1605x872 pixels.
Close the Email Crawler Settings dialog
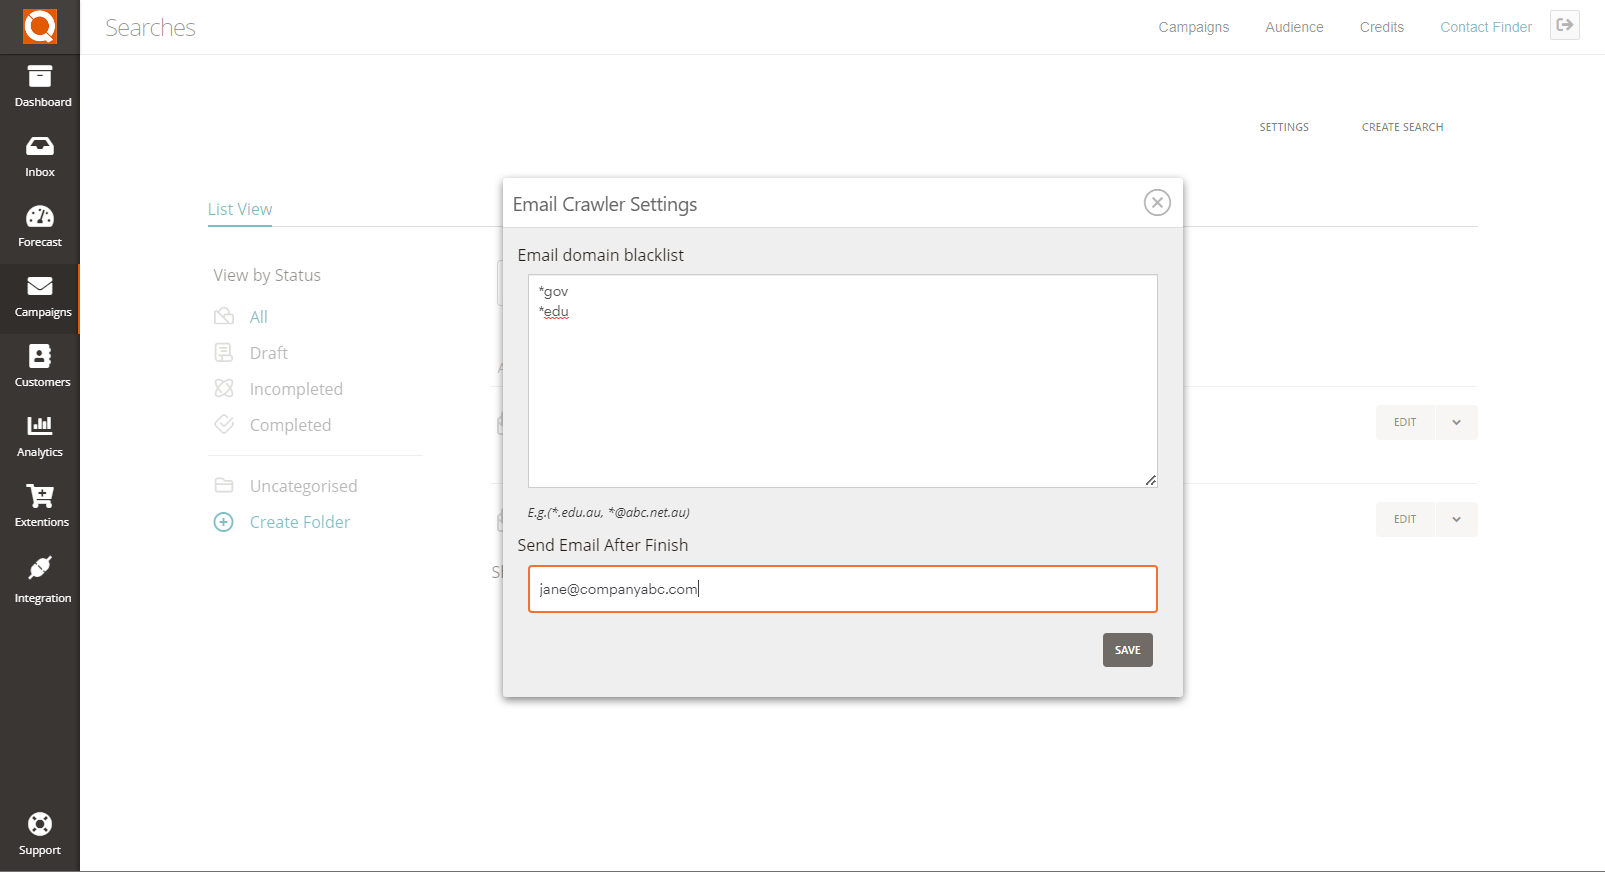(1157, 203)
